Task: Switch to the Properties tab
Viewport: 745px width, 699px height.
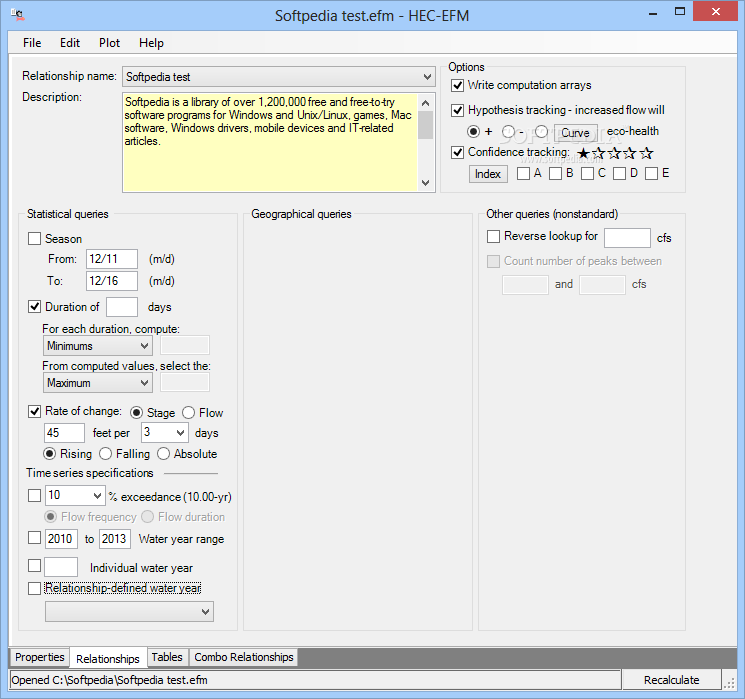Action: tap(39, 657)
